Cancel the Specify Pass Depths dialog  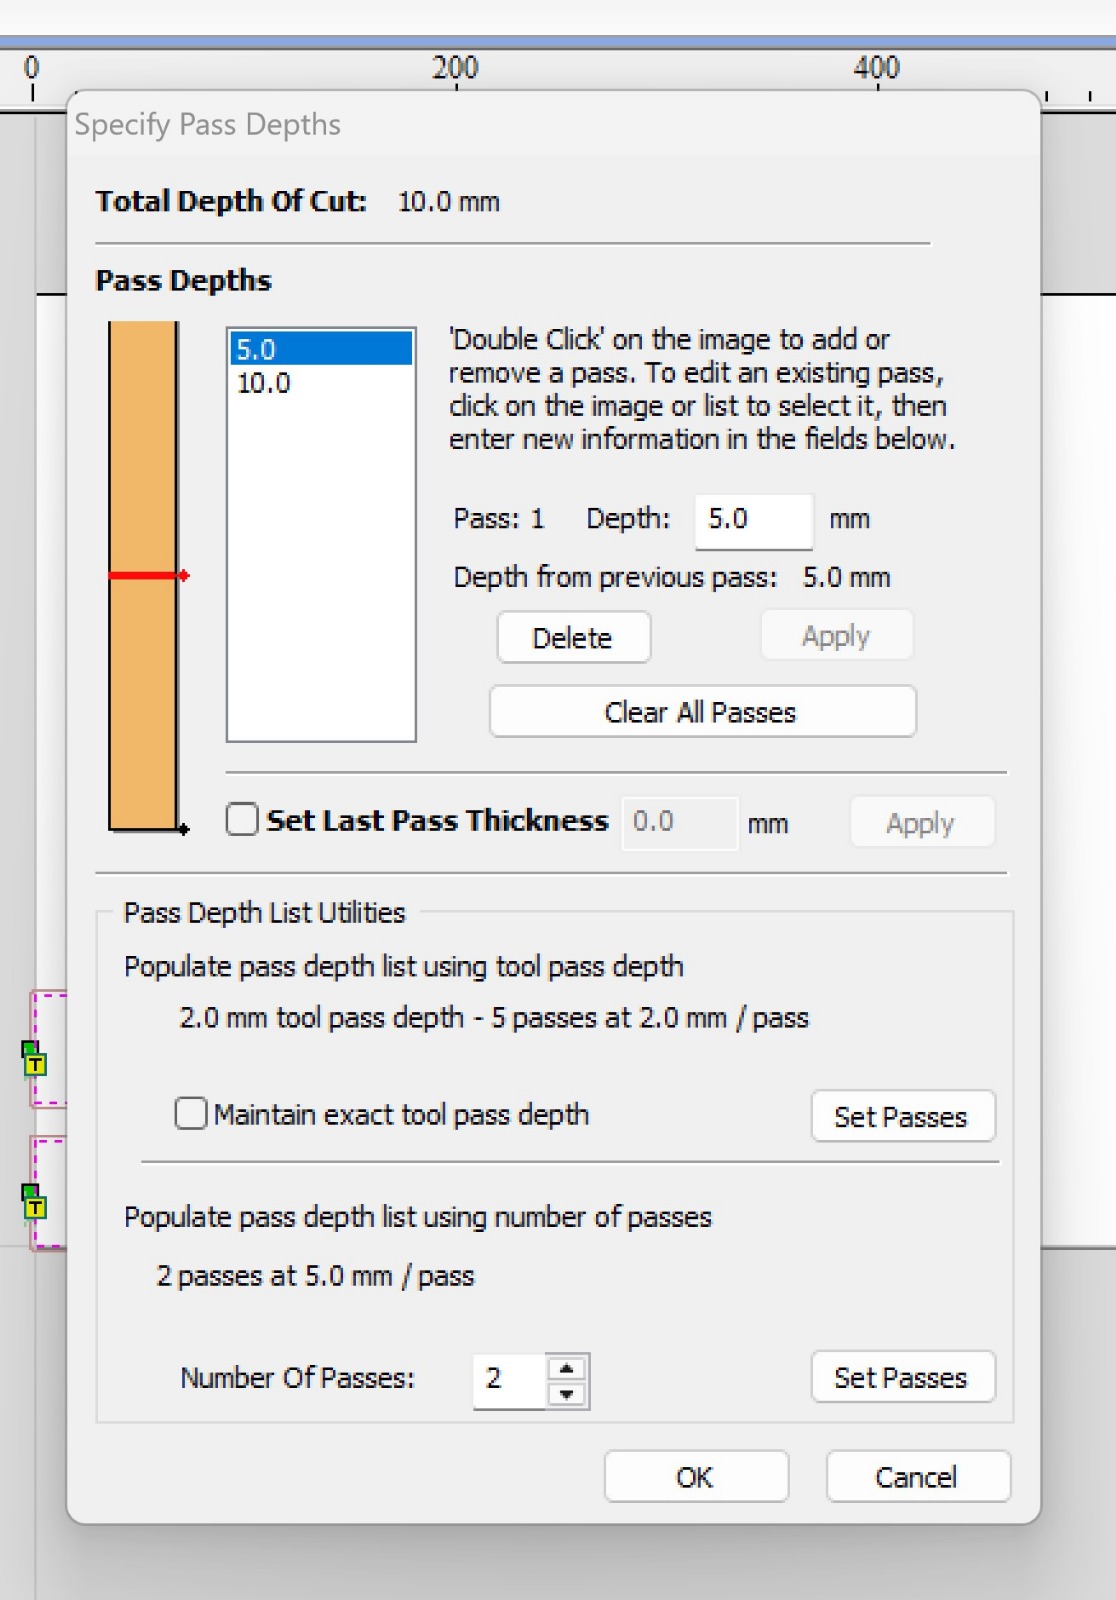[x=916, y=1477]
